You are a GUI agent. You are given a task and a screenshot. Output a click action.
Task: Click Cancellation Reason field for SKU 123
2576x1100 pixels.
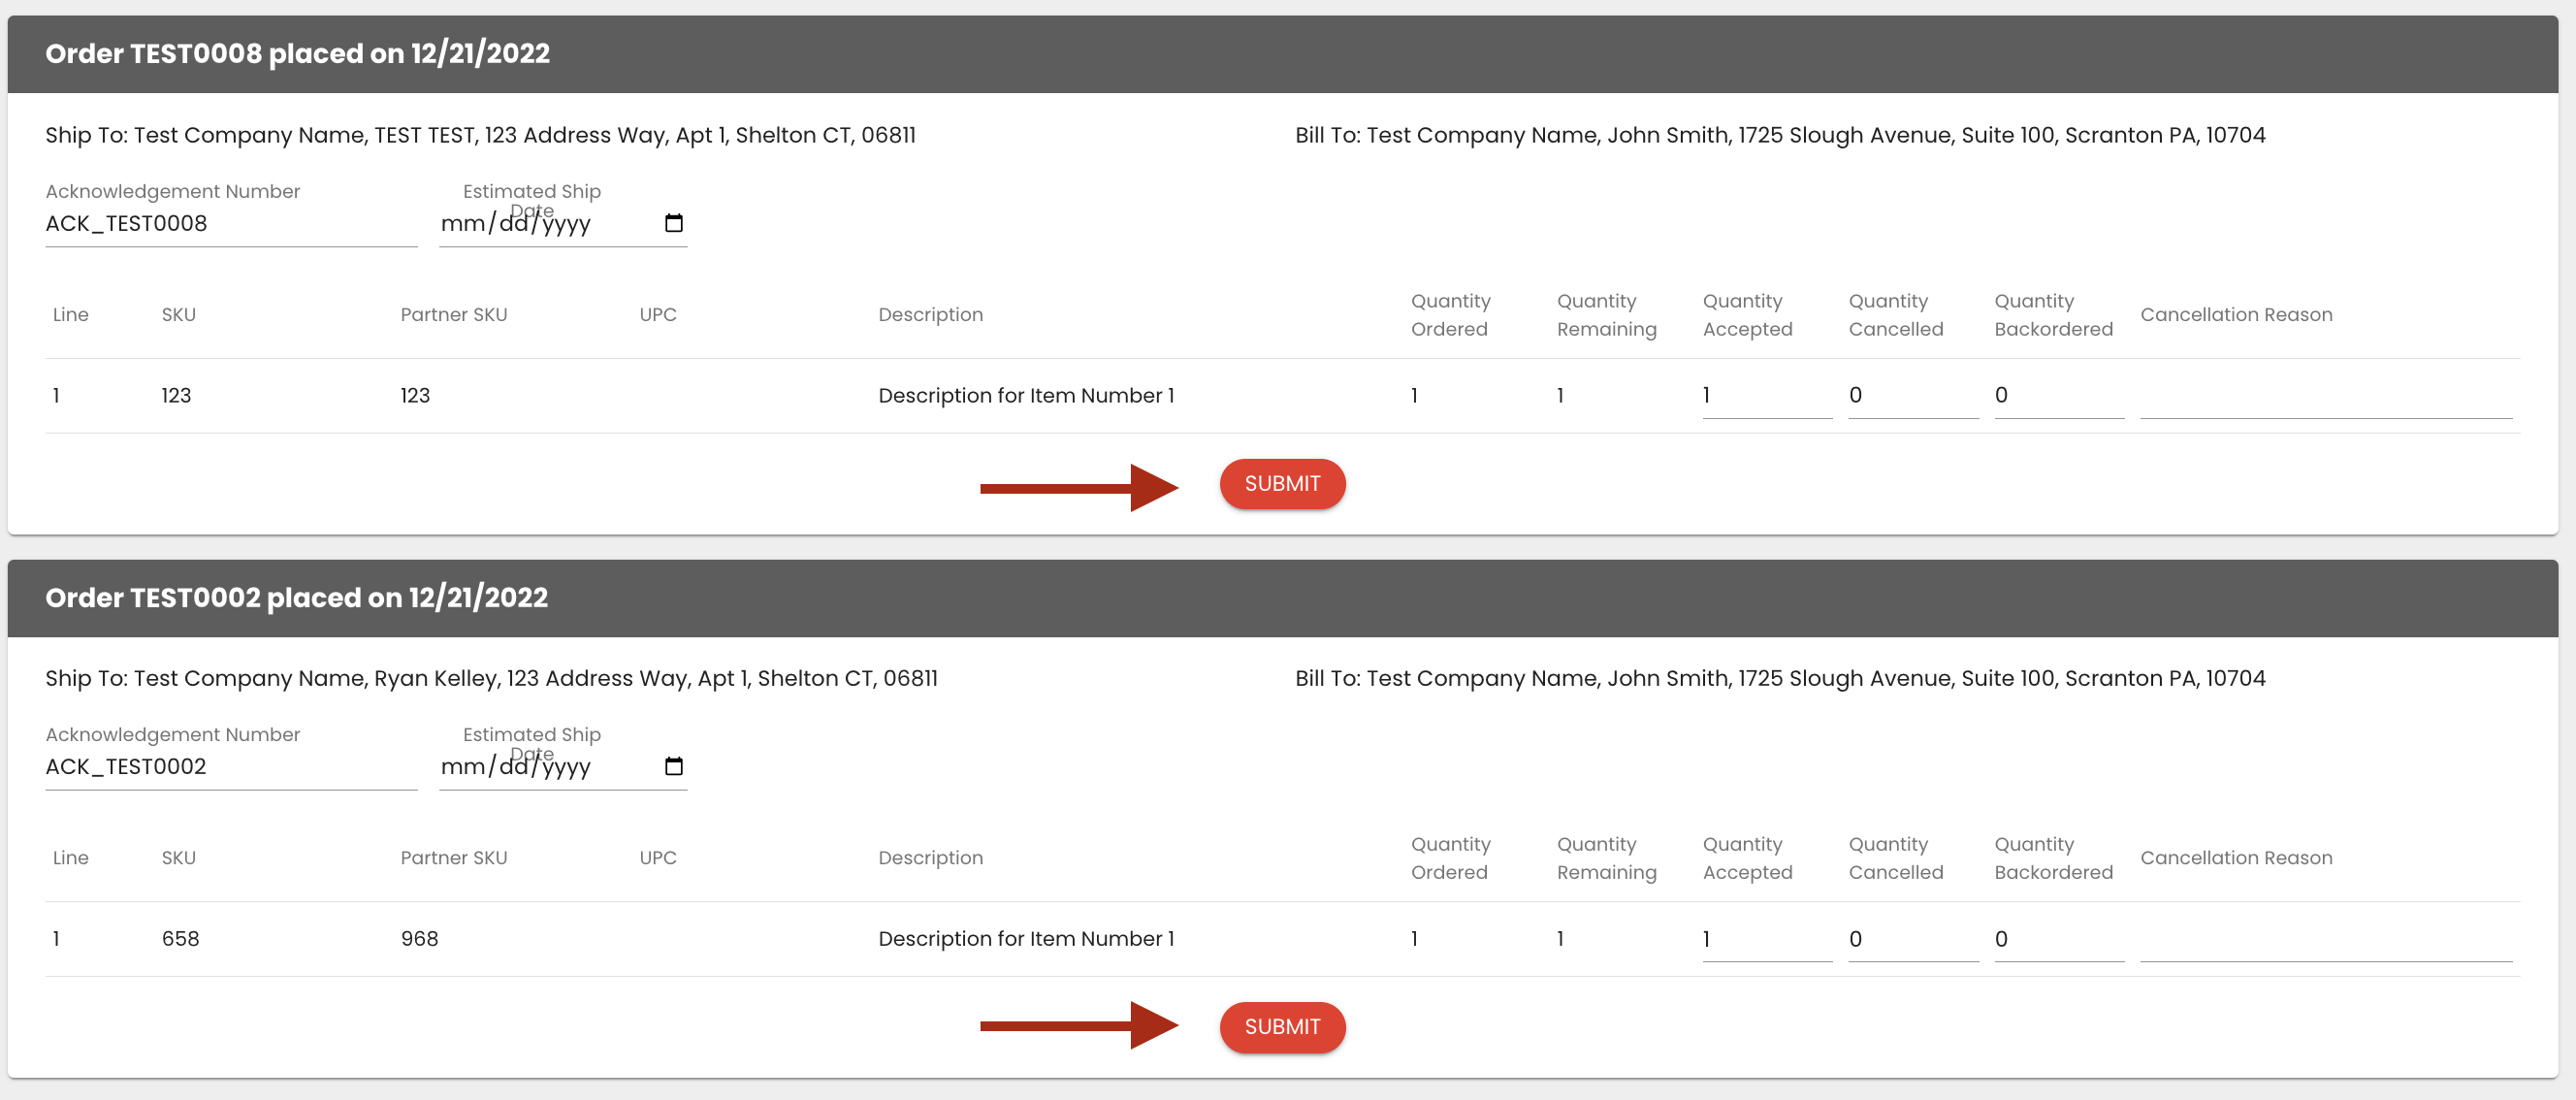point(2325,398)
